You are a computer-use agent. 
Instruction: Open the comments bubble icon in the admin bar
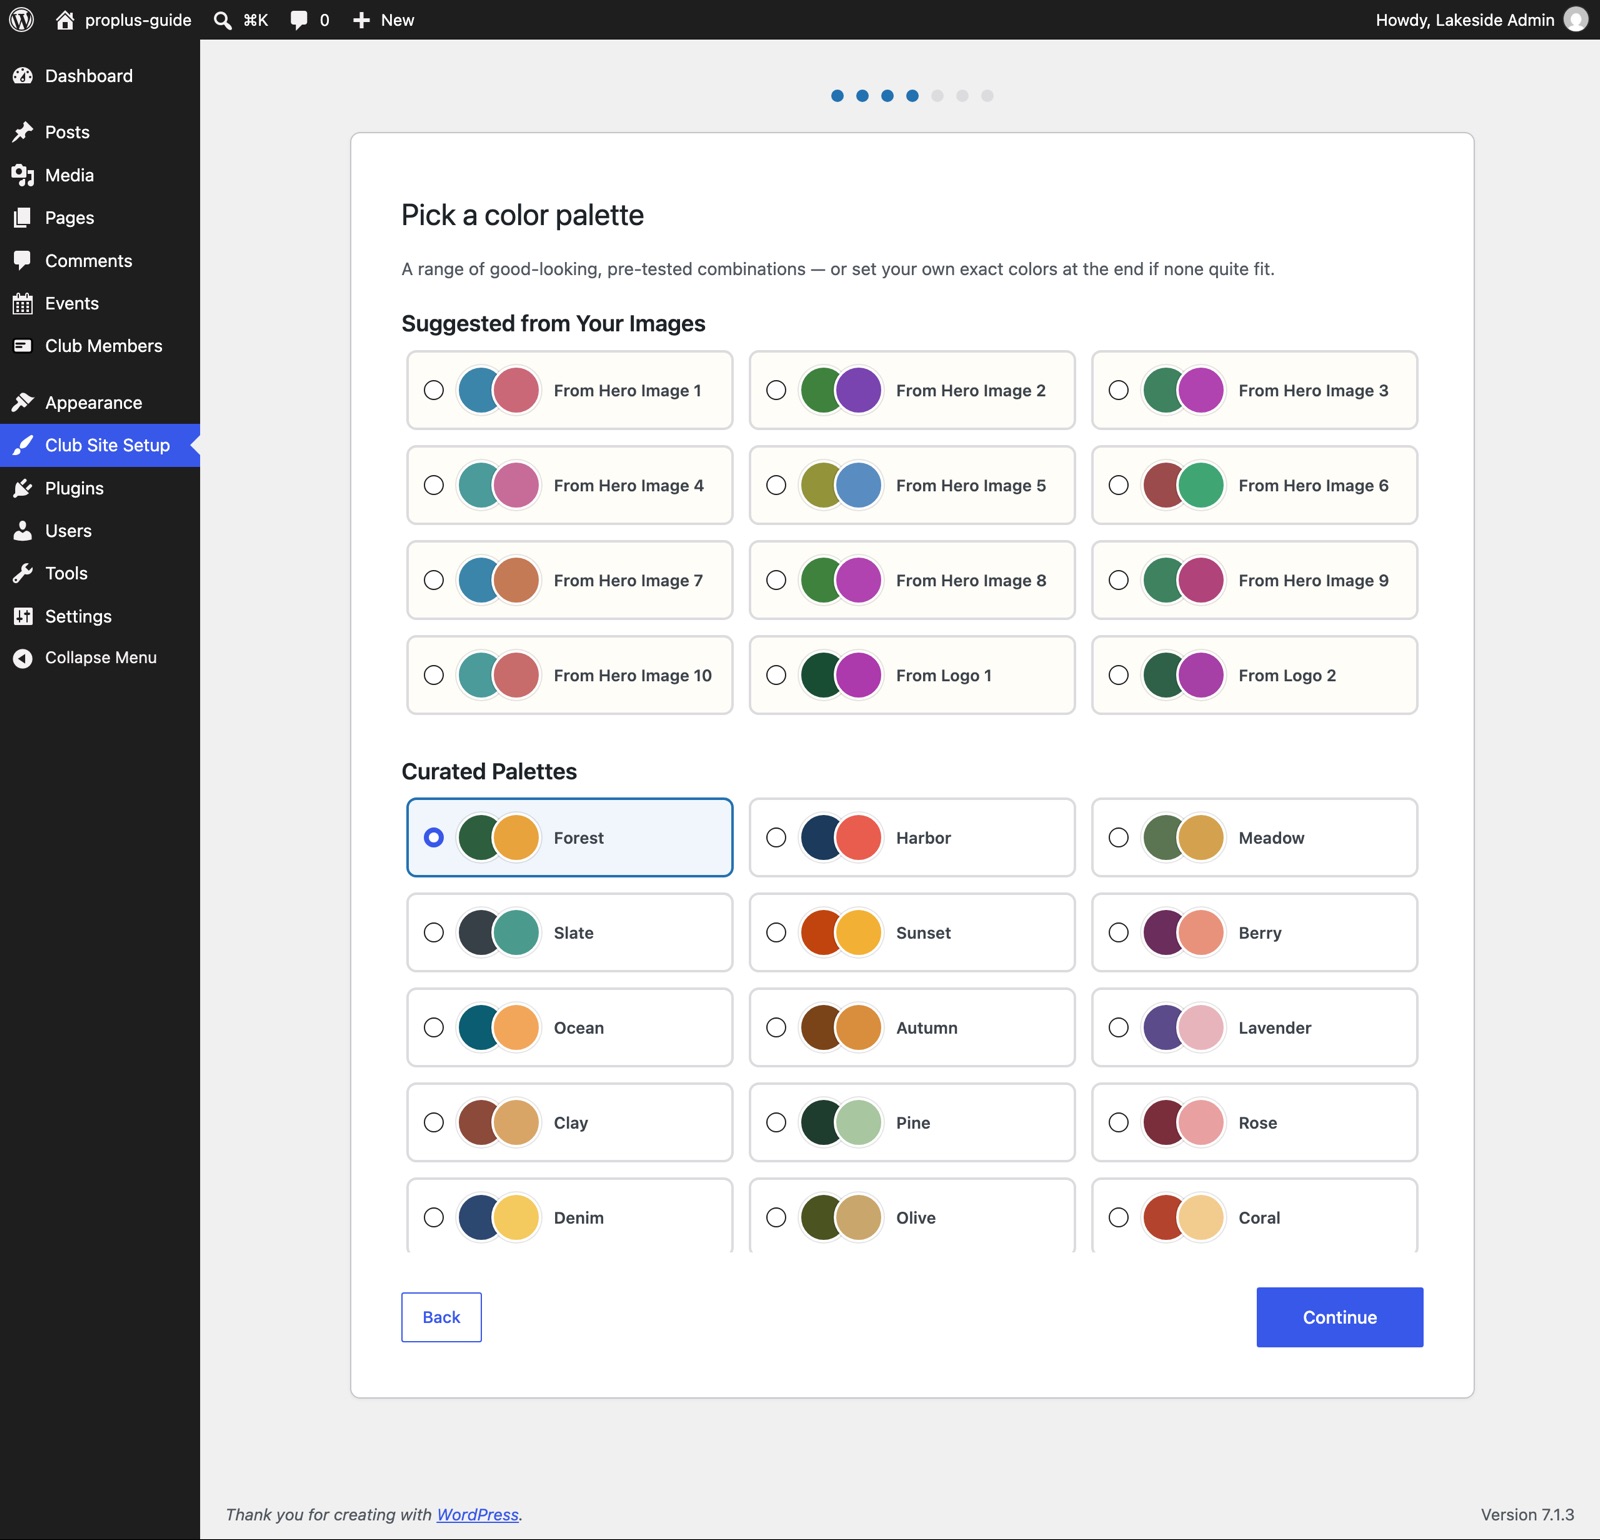coord(298,20)
